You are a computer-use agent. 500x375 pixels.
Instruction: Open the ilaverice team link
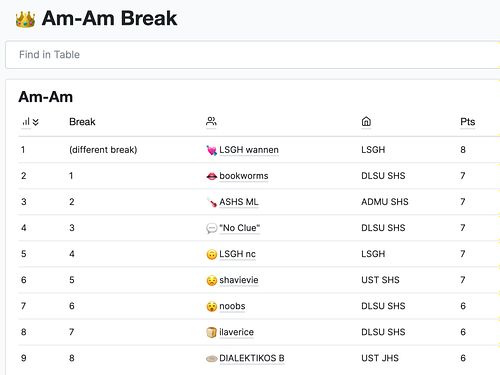tap(236, 332)
